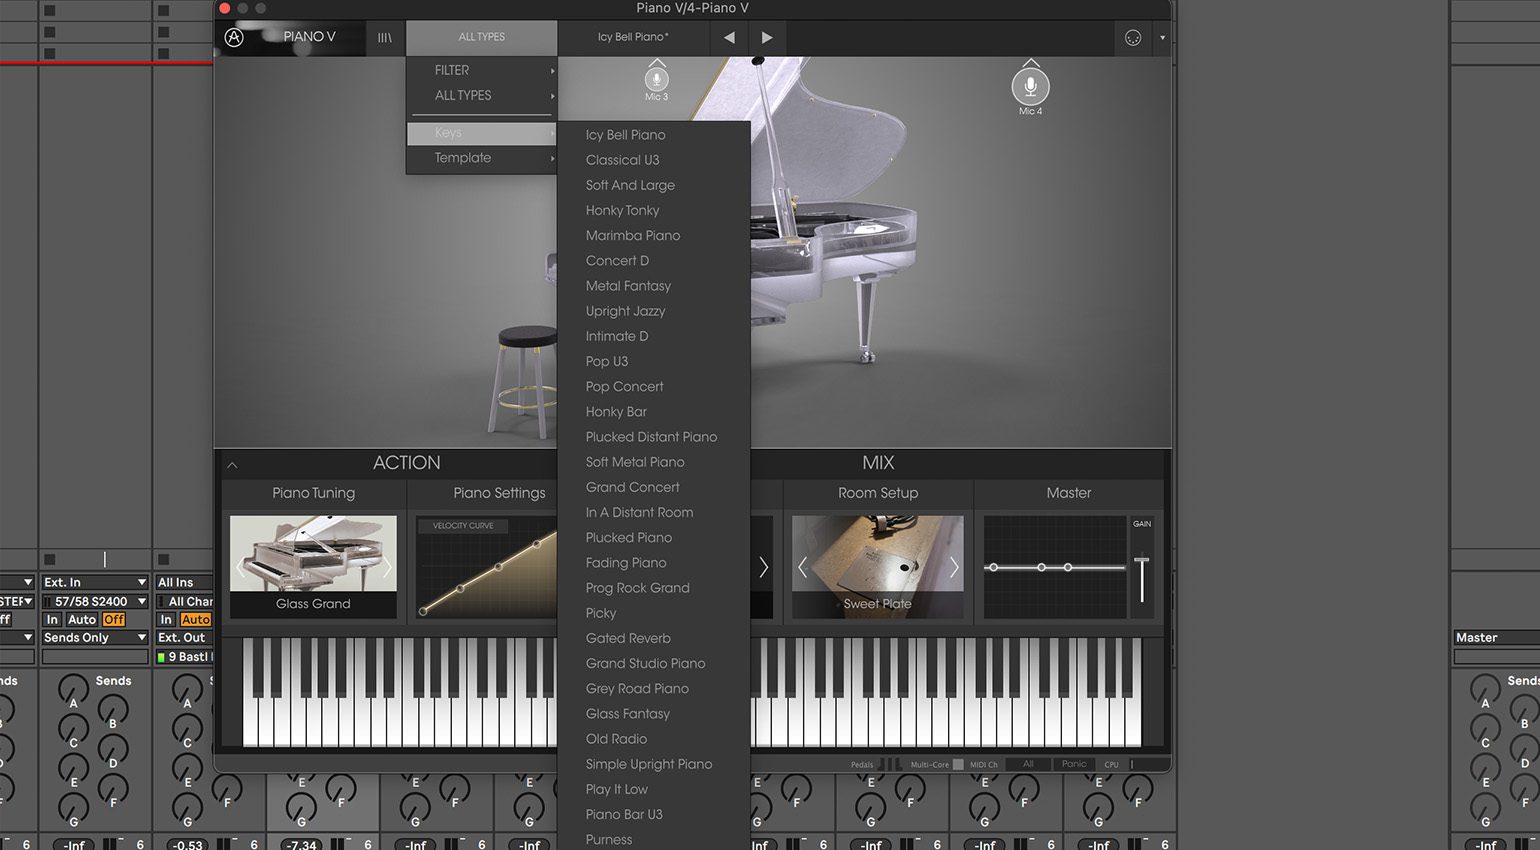Open the Room Setup section
Viewport: 1540px width, 850px height.
878,493
